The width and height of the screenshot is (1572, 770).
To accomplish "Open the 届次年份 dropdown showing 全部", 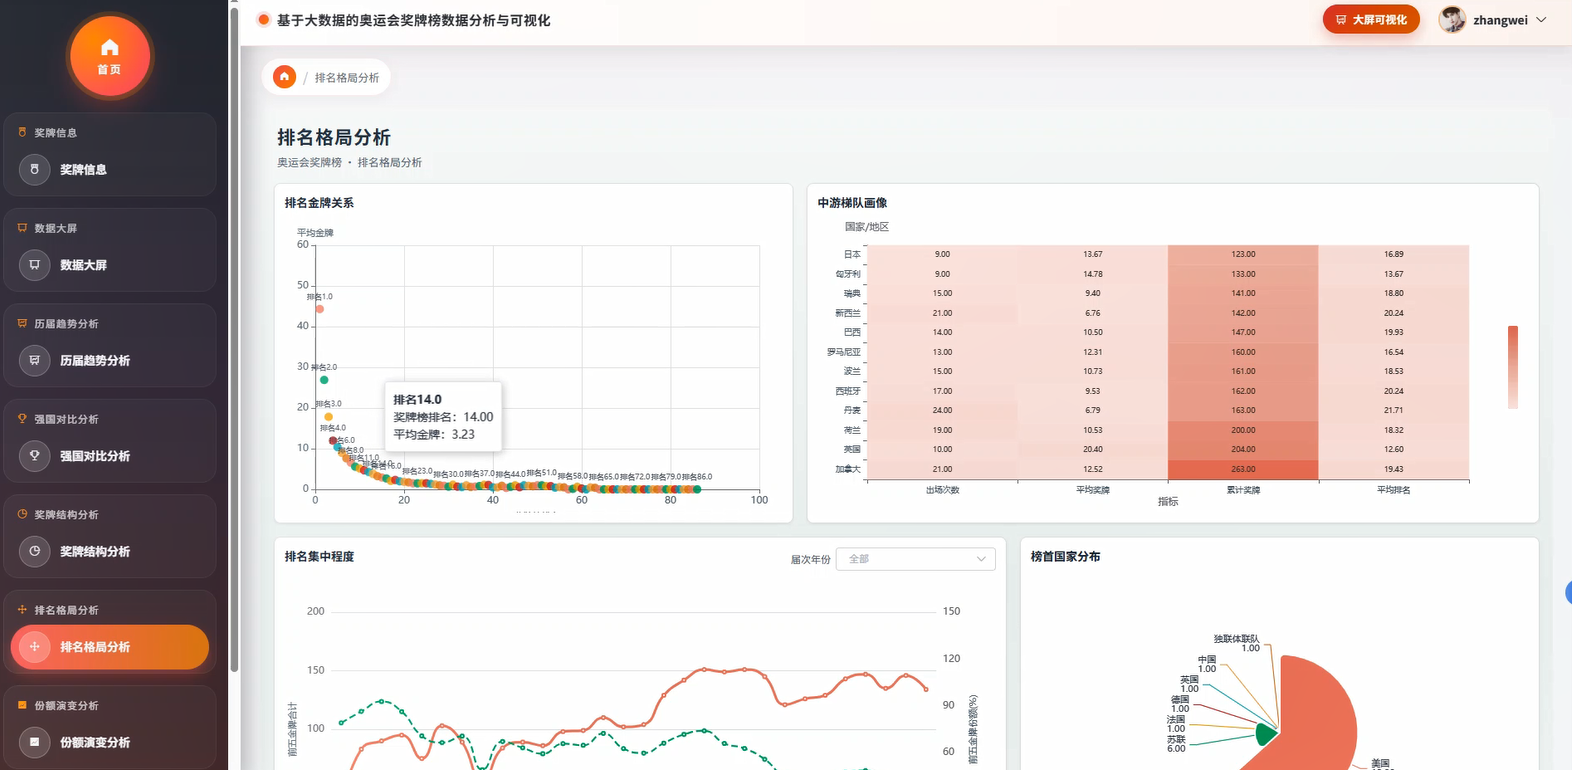I will [x=916, y=559].
